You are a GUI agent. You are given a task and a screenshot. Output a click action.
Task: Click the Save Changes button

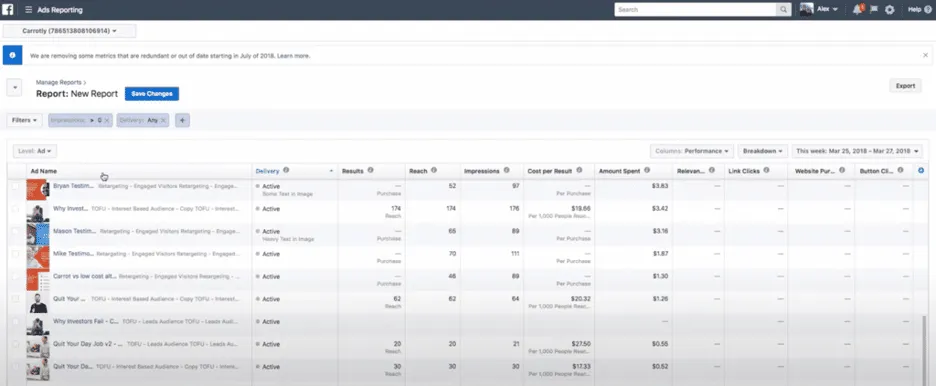pyautogui.click(x=152, y=94)
